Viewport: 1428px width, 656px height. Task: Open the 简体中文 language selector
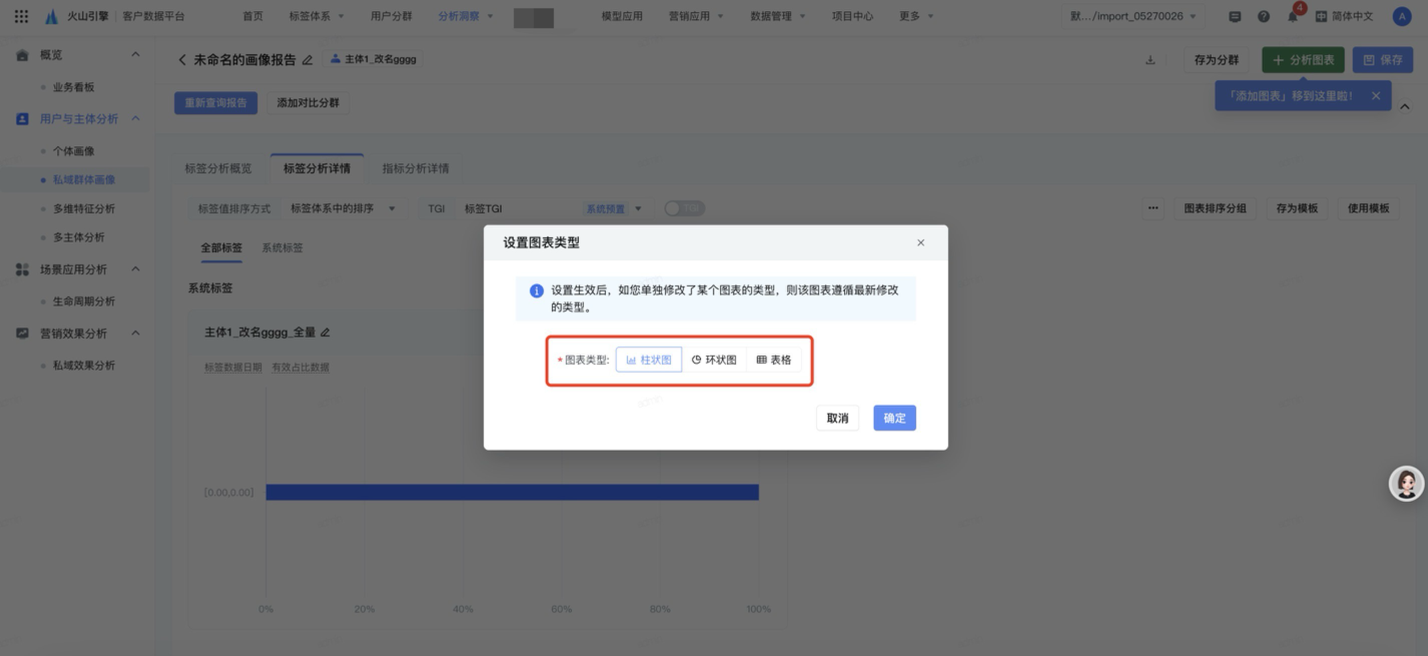(1344, 17)
